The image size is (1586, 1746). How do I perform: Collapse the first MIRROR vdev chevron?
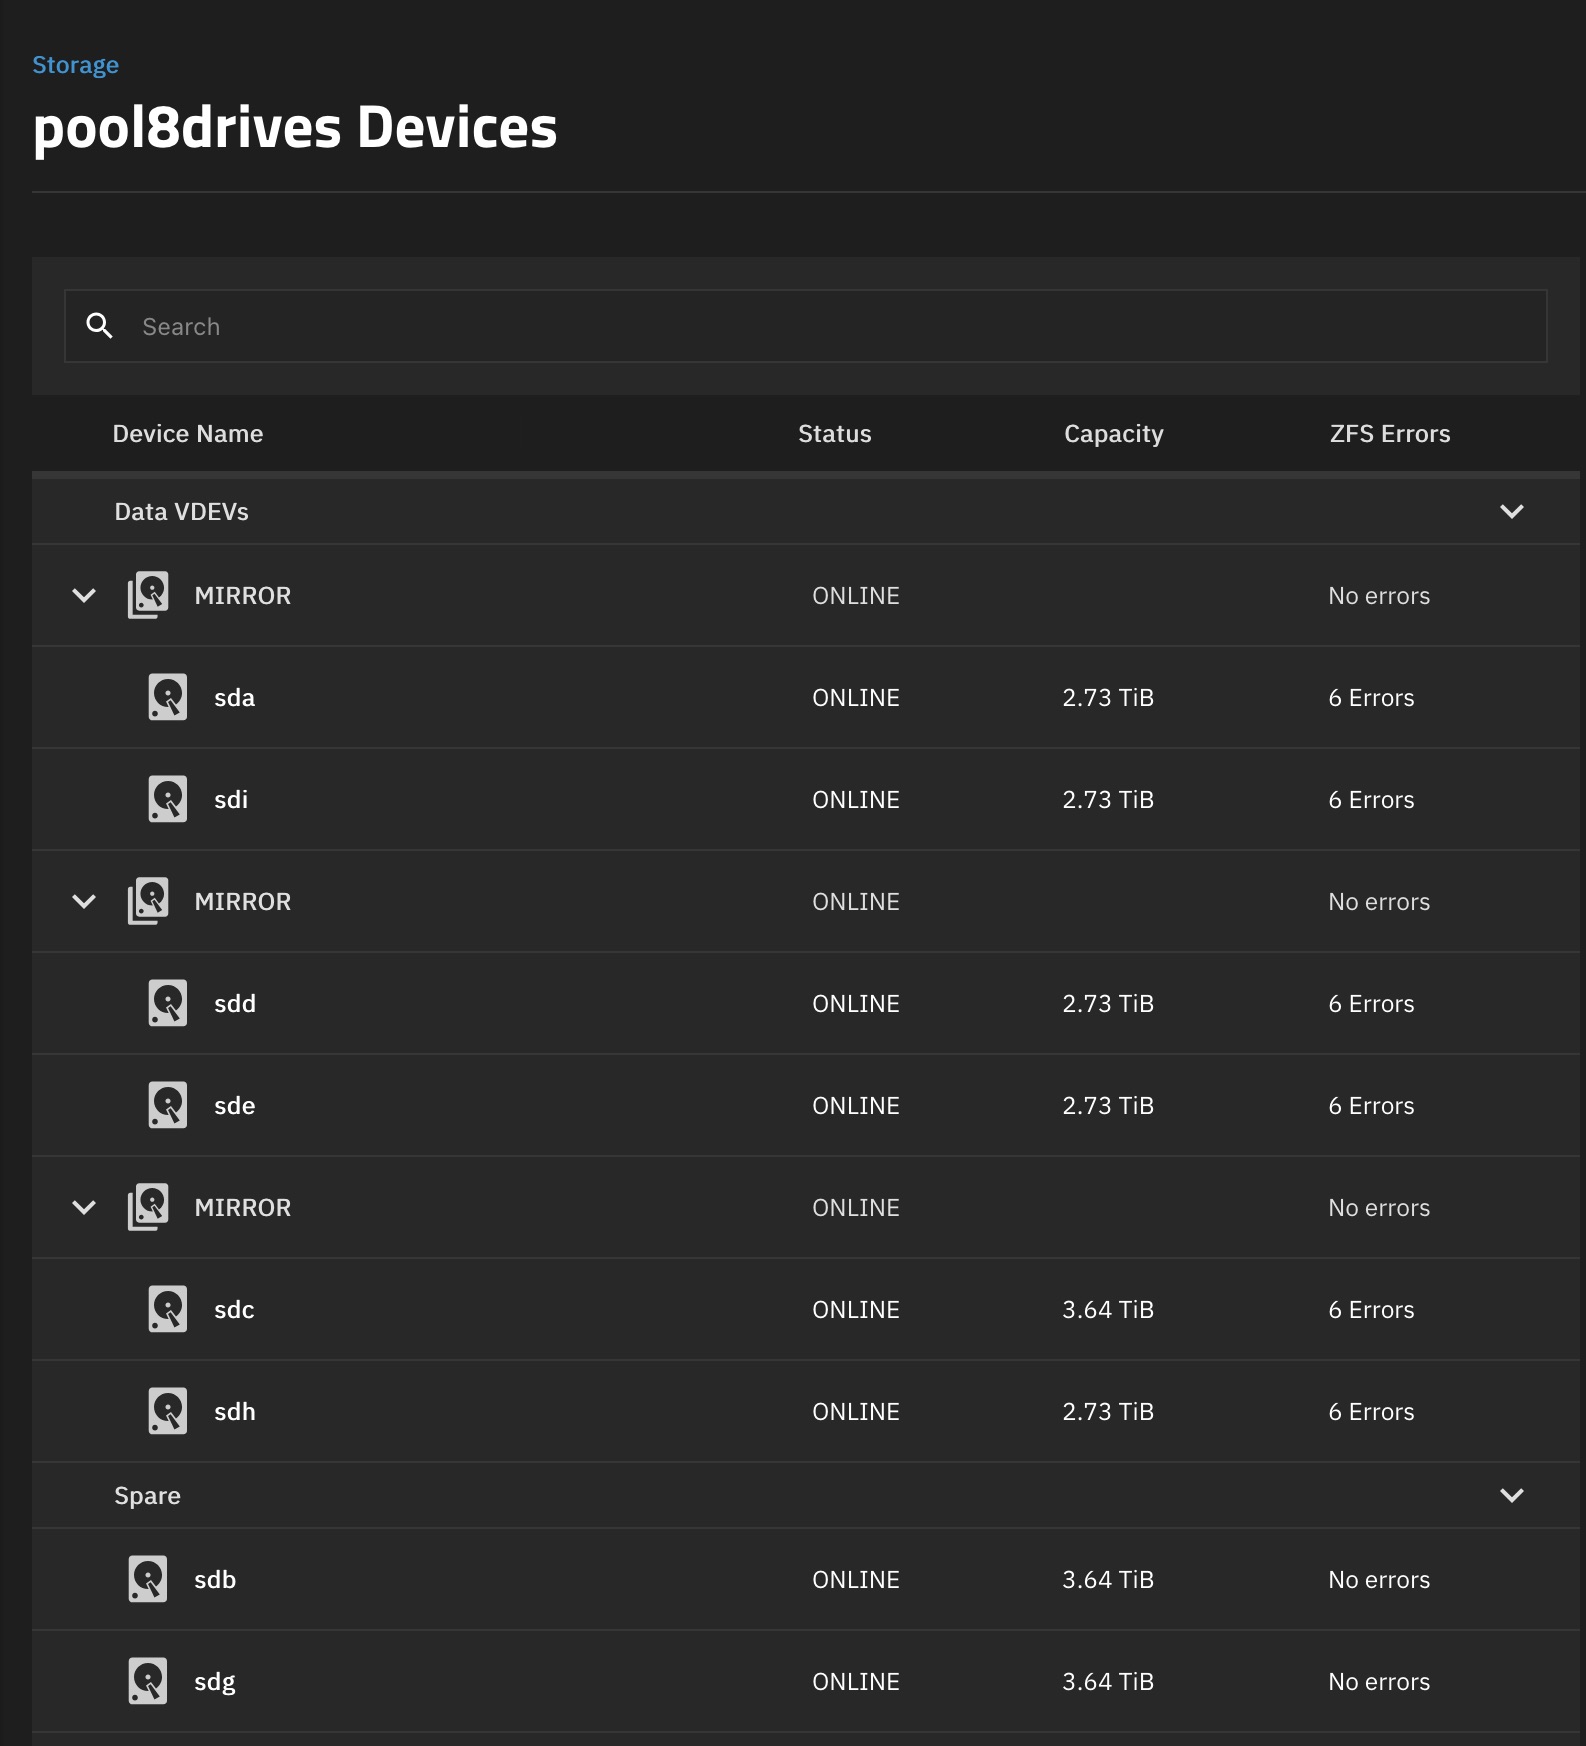coord(84,595)
